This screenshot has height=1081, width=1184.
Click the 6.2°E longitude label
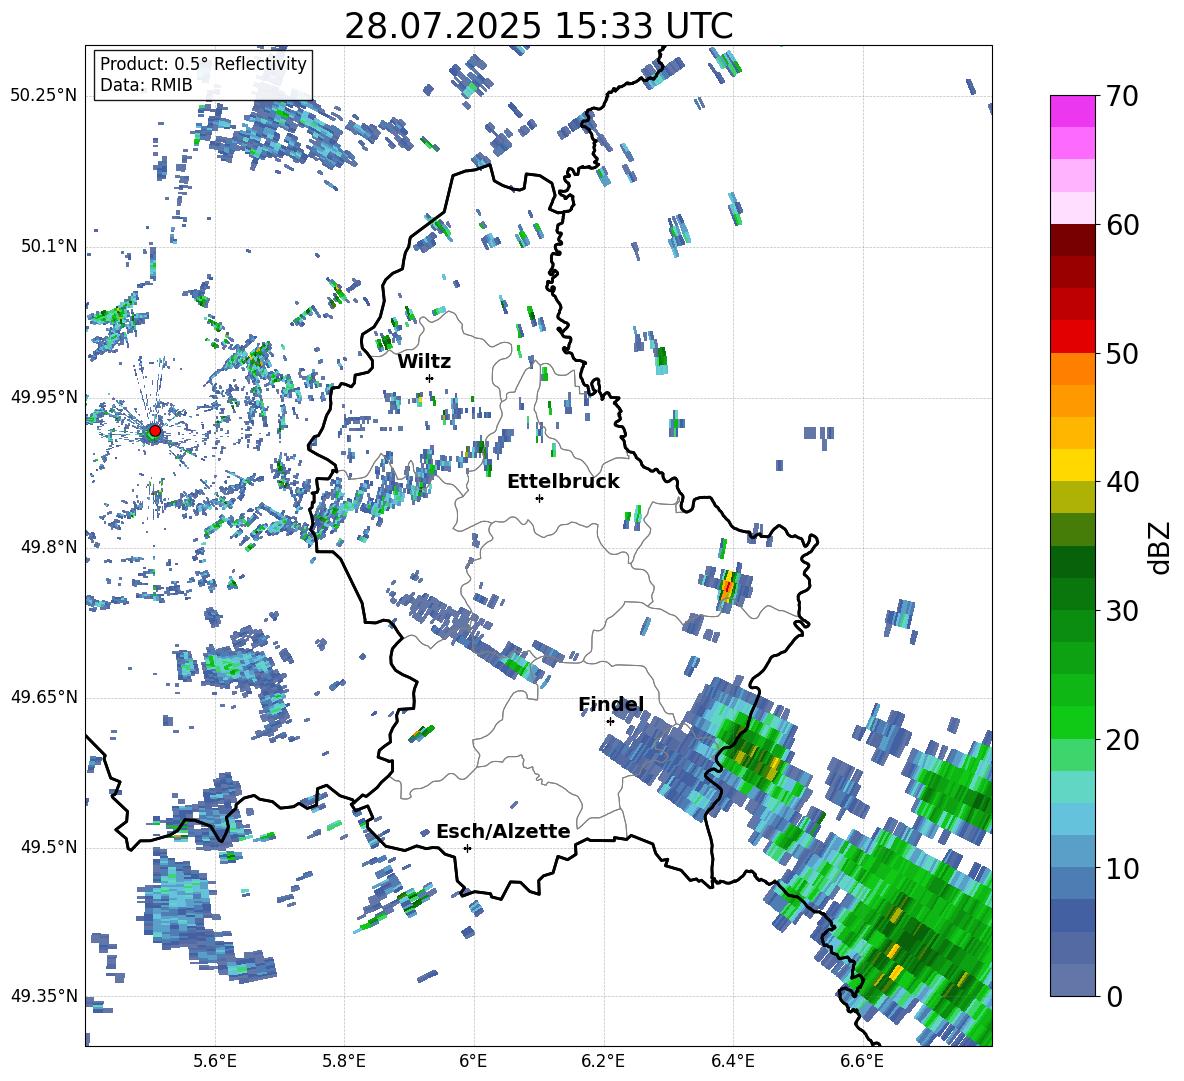[603, 1061]
